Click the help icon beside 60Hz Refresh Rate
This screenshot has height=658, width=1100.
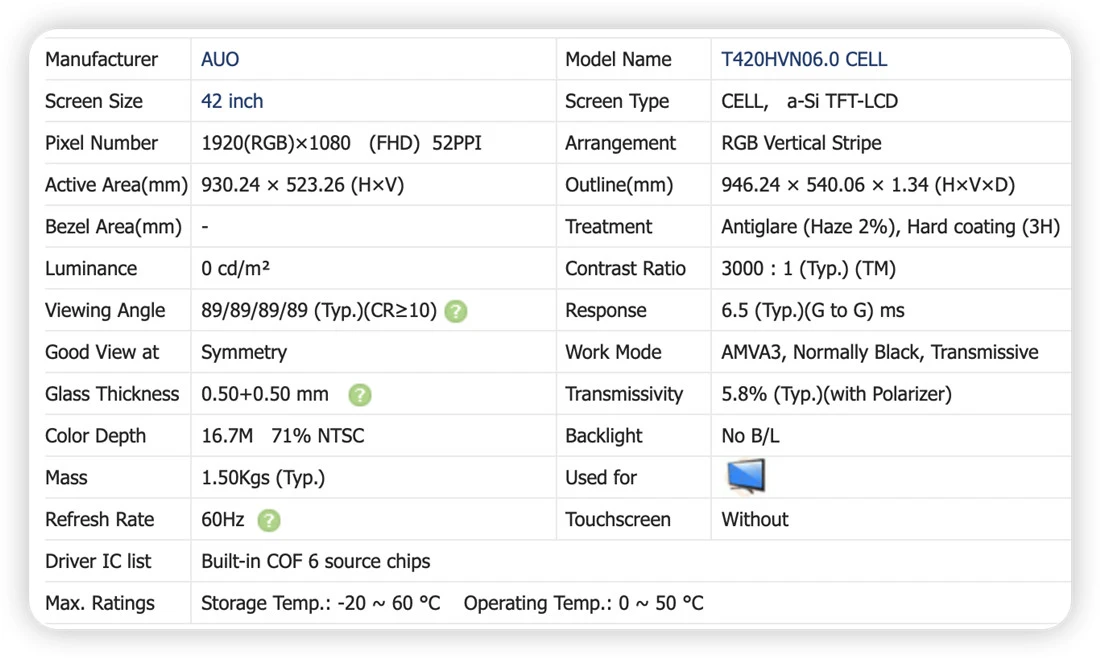269,521
